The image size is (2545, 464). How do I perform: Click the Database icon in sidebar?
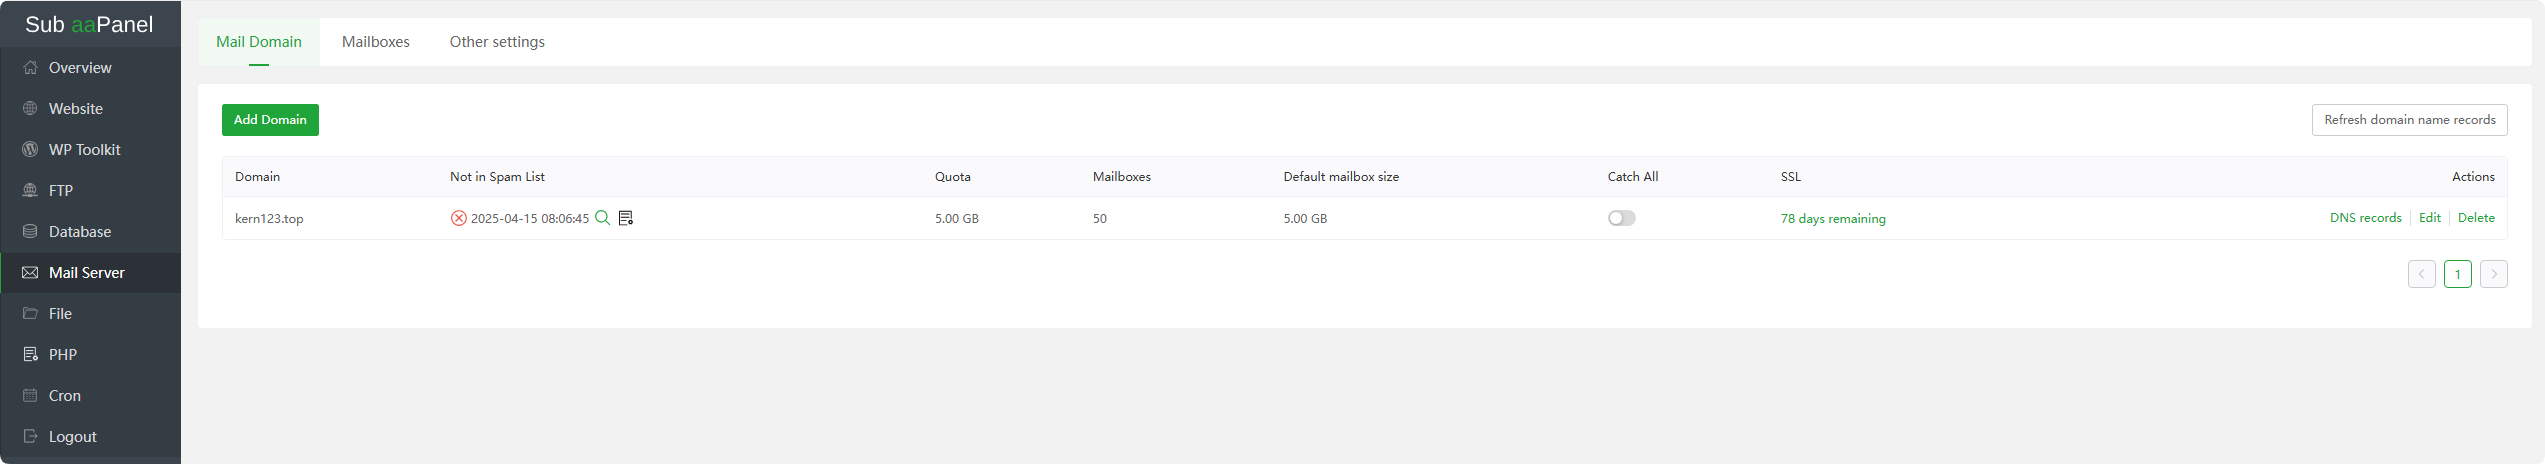[x=30, y=232]
